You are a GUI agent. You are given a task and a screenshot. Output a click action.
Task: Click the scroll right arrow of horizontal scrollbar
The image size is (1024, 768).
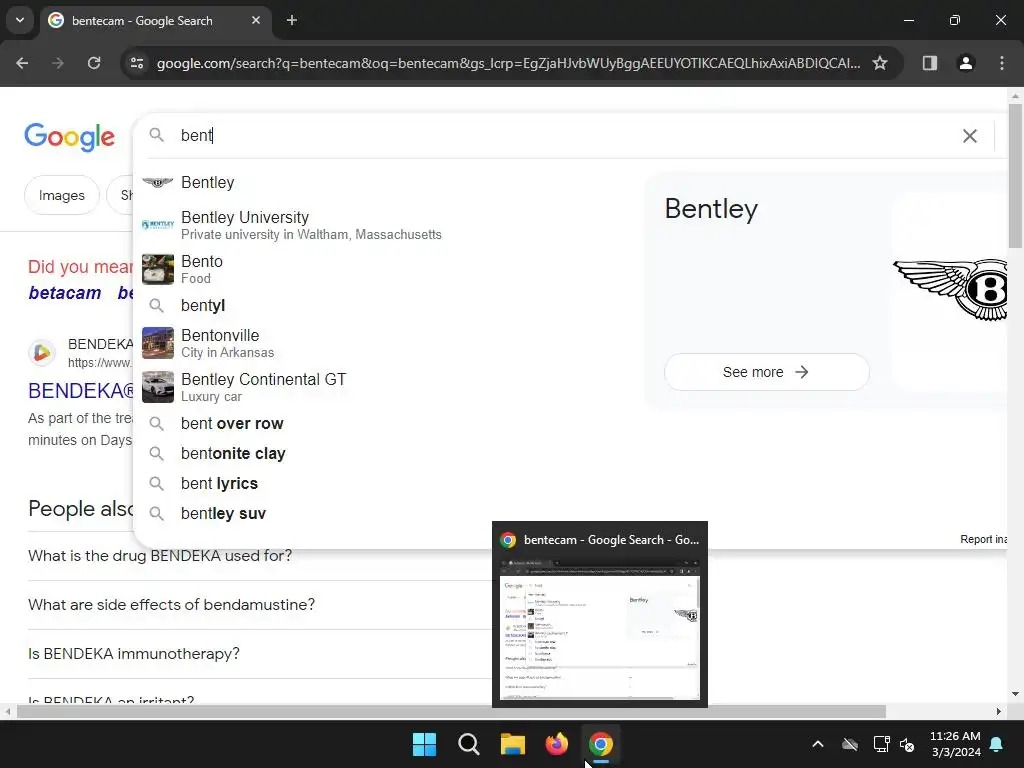click(x=999, y=711)
